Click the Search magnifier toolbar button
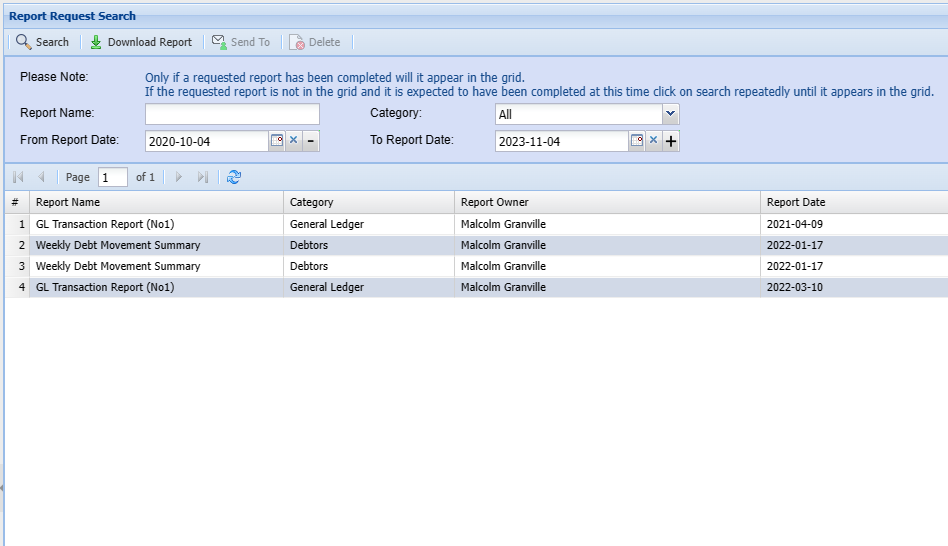The height and width of the screenshot is (546, 948). tap(42, 42)
